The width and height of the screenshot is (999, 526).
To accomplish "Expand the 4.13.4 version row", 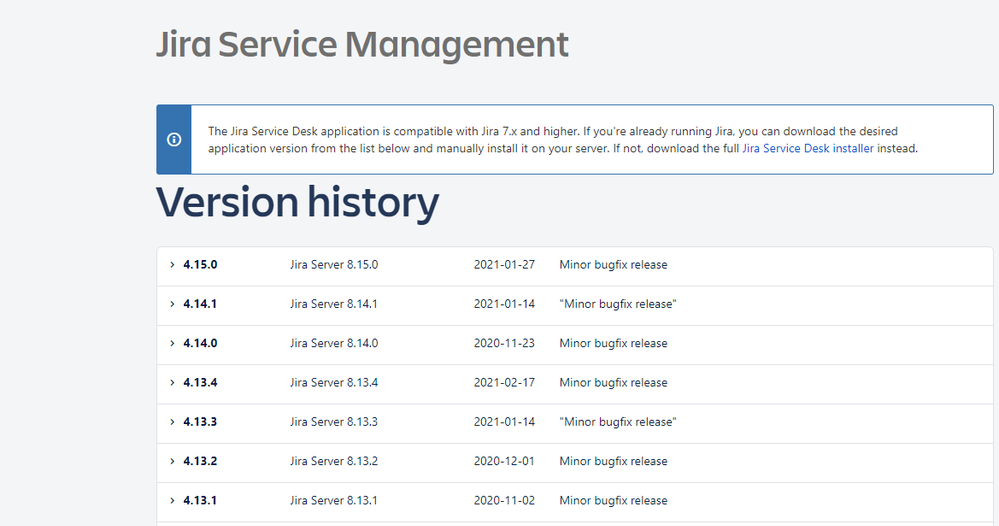I will (172, 383).
